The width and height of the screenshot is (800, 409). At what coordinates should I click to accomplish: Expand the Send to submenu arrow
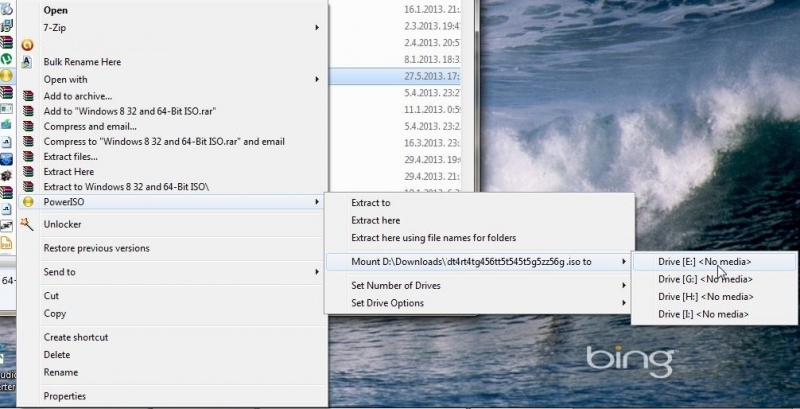click(x=318, y=272)
